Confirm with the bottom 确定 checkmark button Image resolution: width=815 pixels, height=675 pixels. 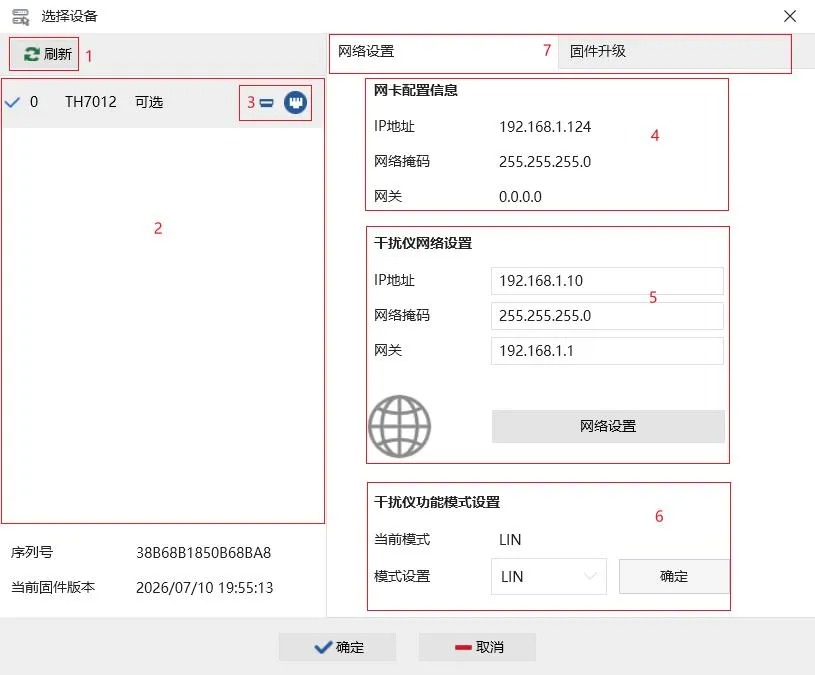(337, 647)
